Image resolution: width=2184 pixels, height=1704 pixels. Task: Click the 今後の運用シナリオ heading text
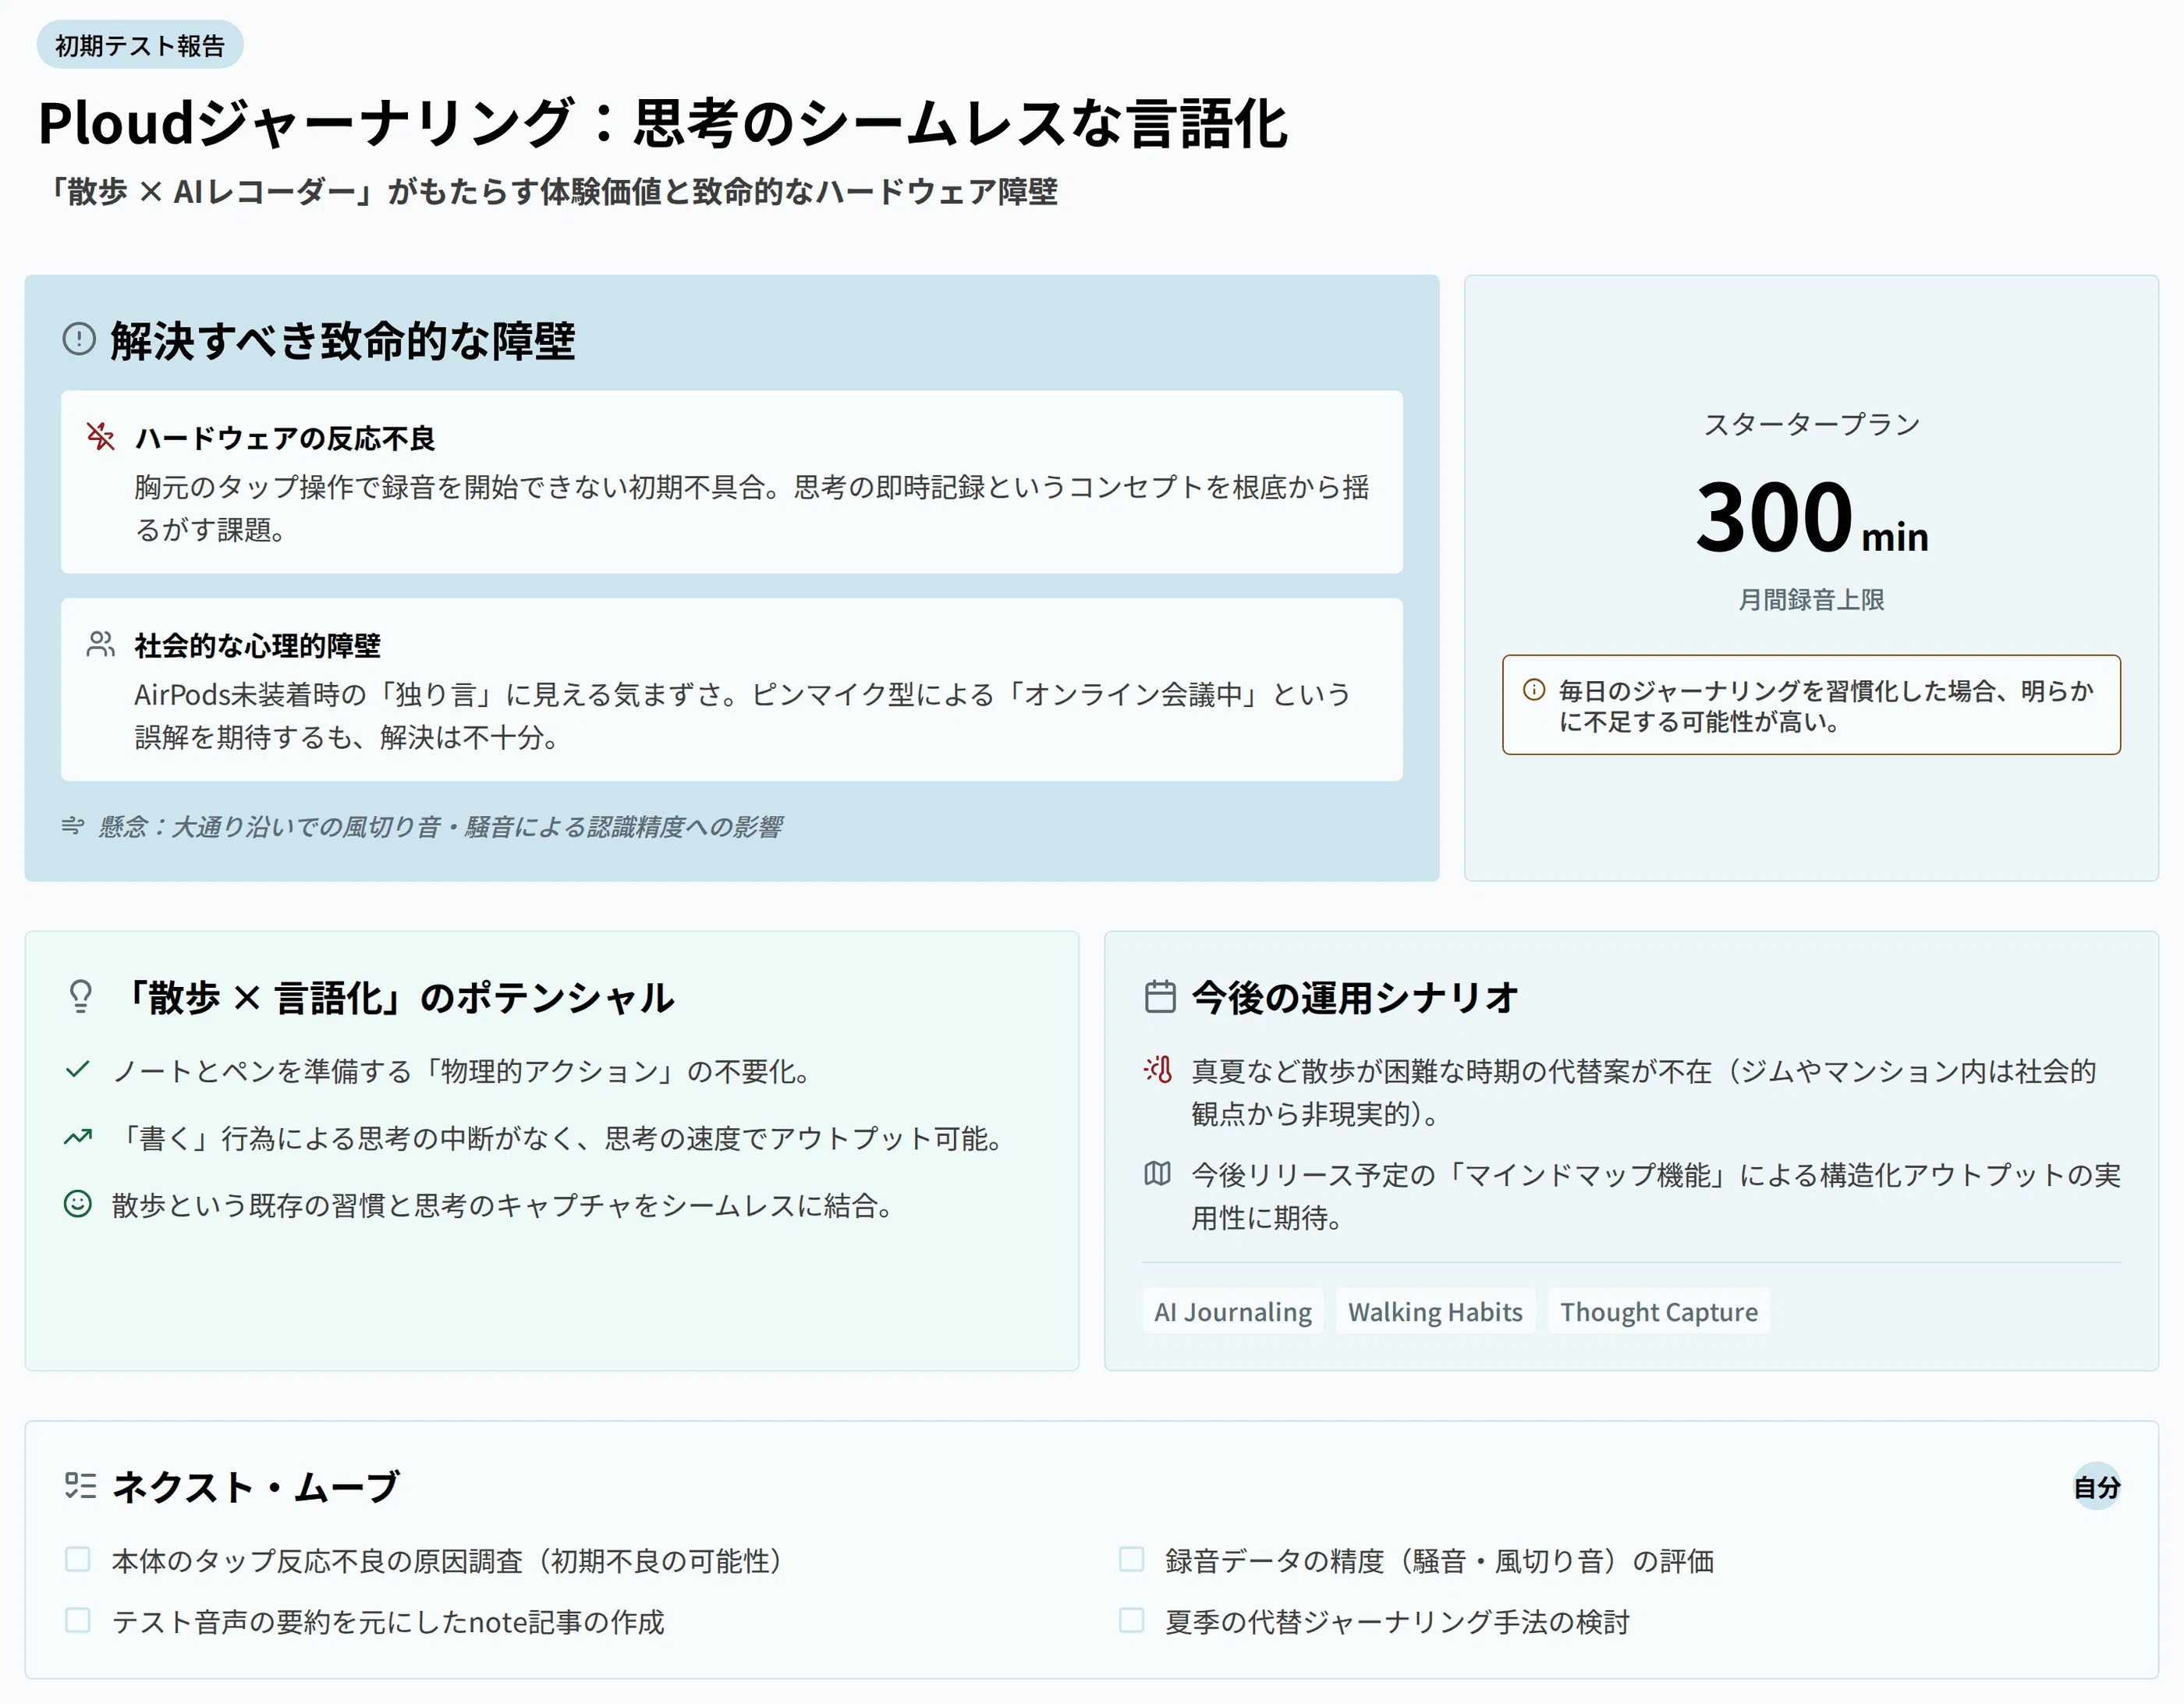1356,998
